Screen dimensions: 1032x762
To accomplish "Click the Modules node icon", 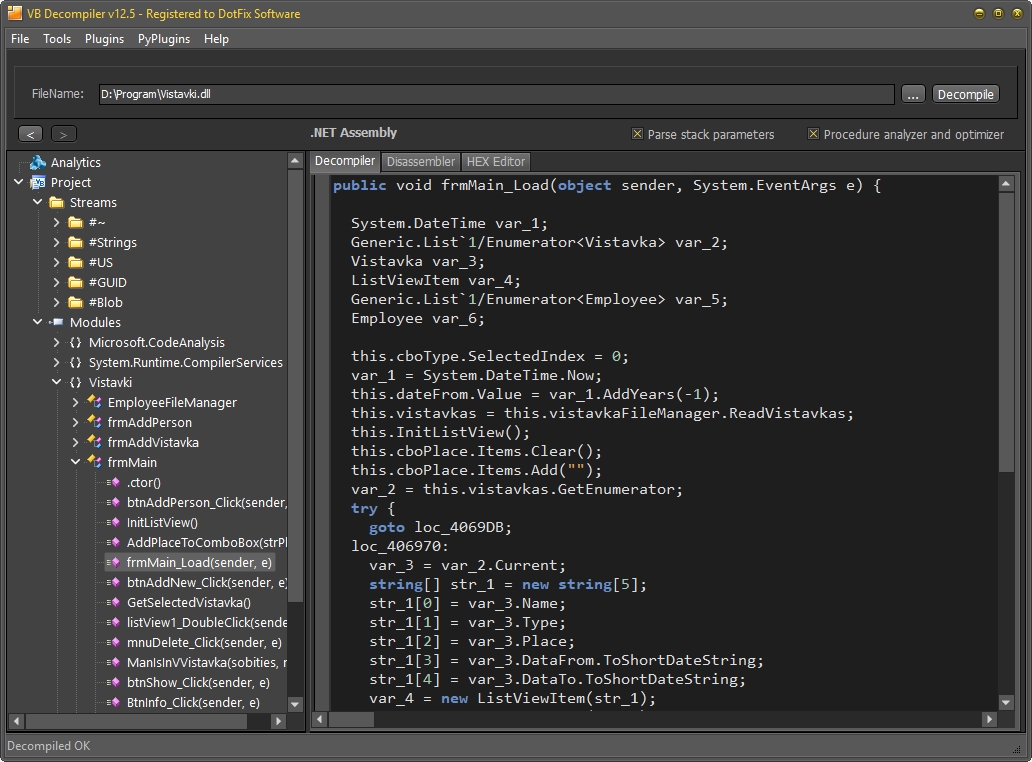I will [x=57, y=322].
